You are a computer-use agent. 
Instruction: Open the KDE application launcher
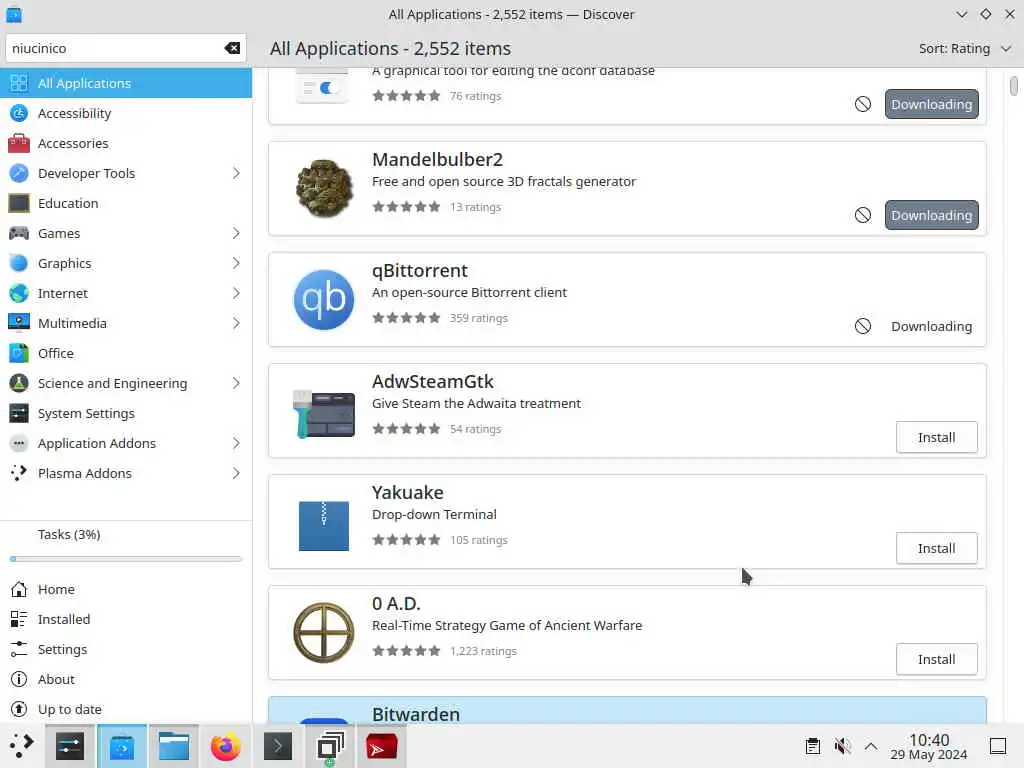click(x=22, y=746)
